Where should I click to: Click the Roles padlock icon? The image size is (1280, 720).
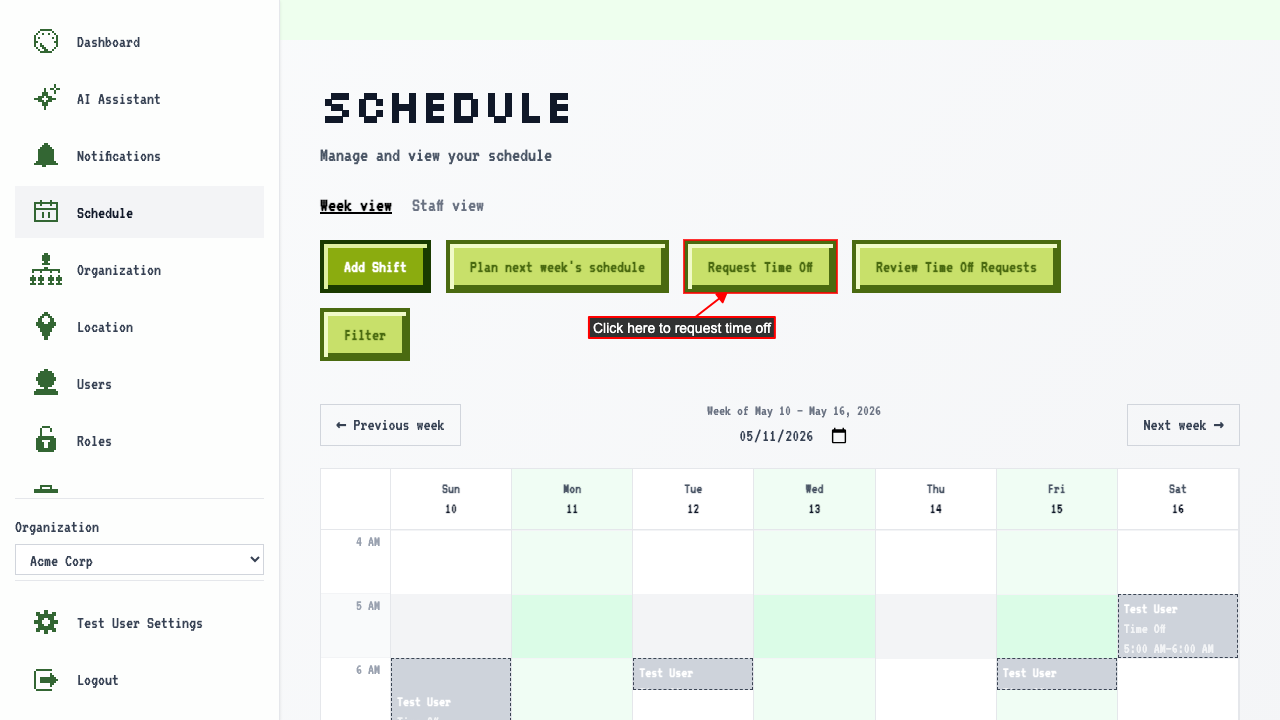46,440
